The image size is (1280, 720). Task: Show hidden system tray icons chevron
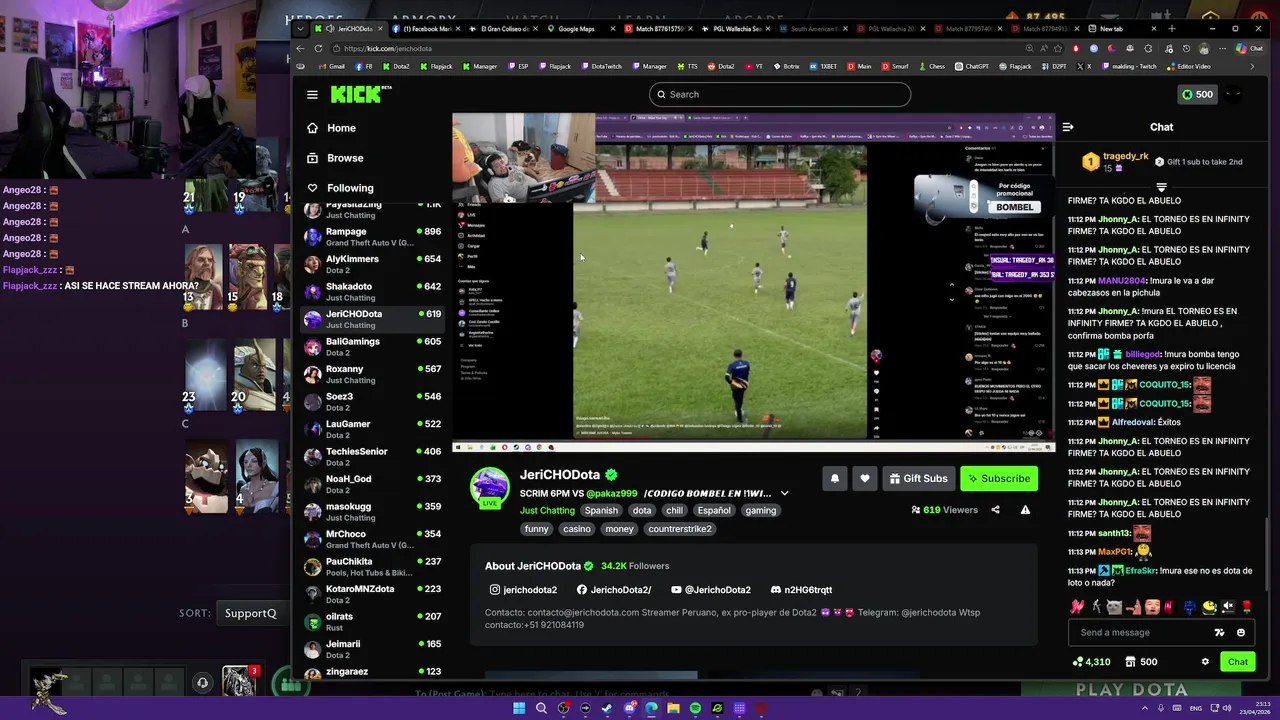click(1145, 708)
